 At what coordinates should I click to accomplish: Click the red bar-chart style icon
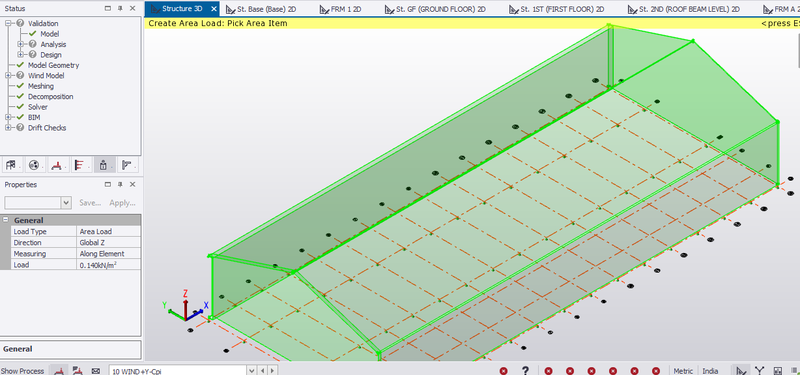(x=80, y=165)
